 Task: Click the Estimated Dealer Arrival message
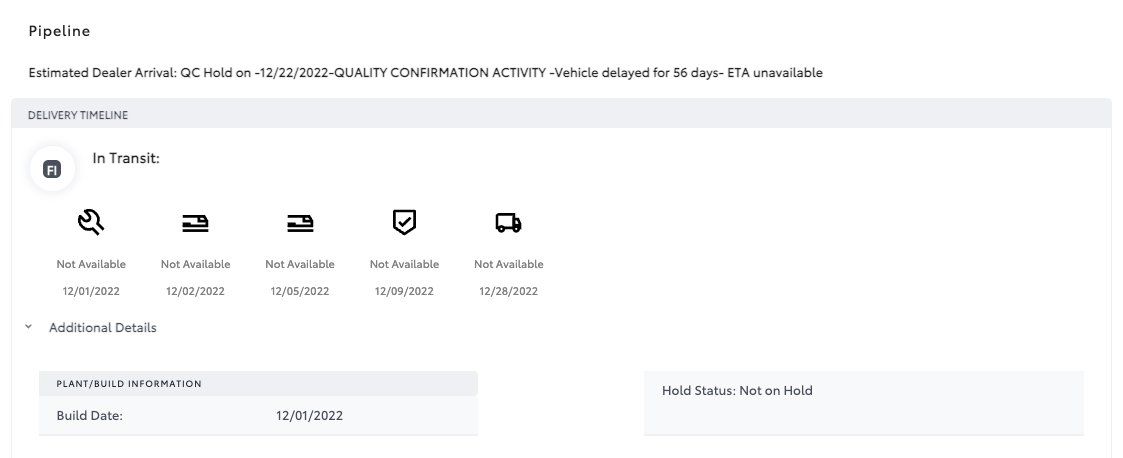click(x=425, y=72)
